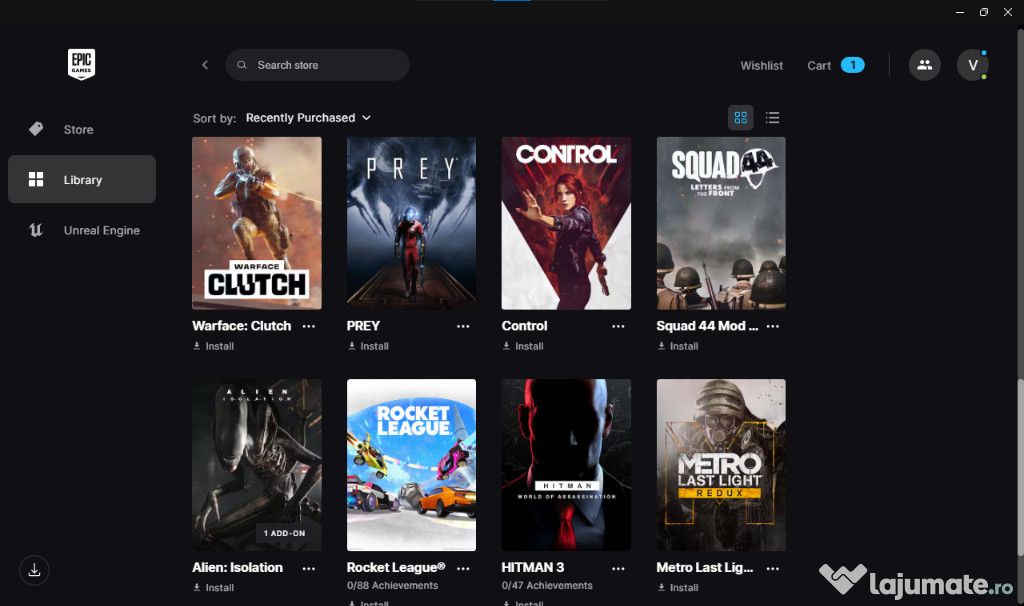The image size is (1024, 606).
Task: Open the friends list icon
Action: click(x=924, y=65)
